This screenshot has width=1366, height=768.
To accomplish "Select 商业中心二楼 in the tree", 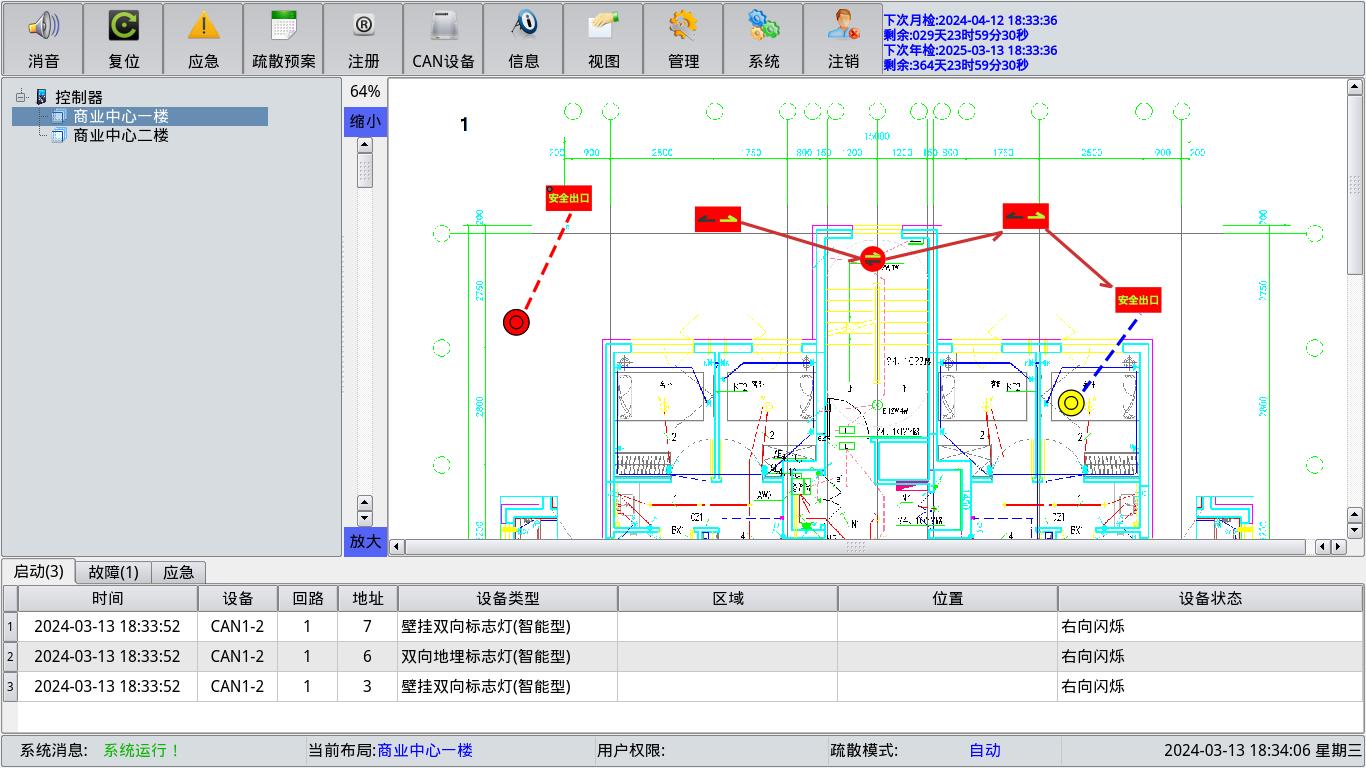I will point(120,135).
